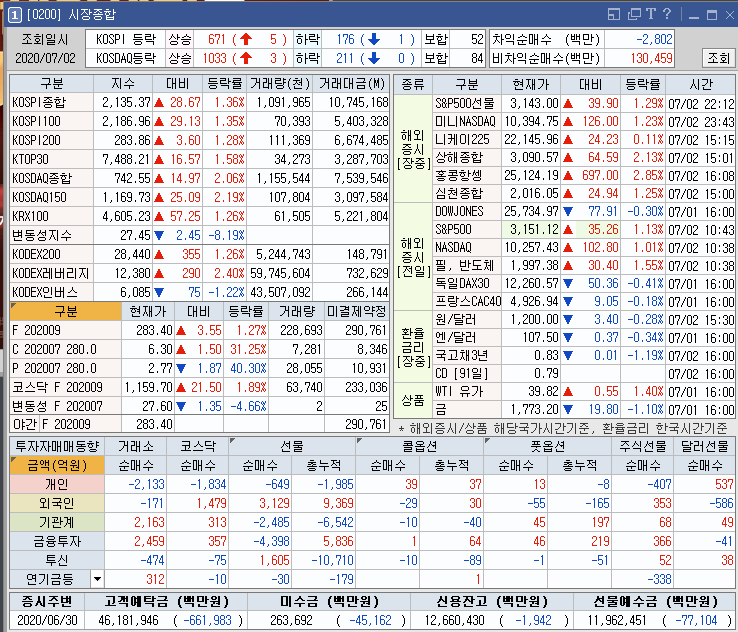Viewport: 738px width, 632px height.
Task: Select the 변동성 F 202007 row
Action: tap(200, 406)
